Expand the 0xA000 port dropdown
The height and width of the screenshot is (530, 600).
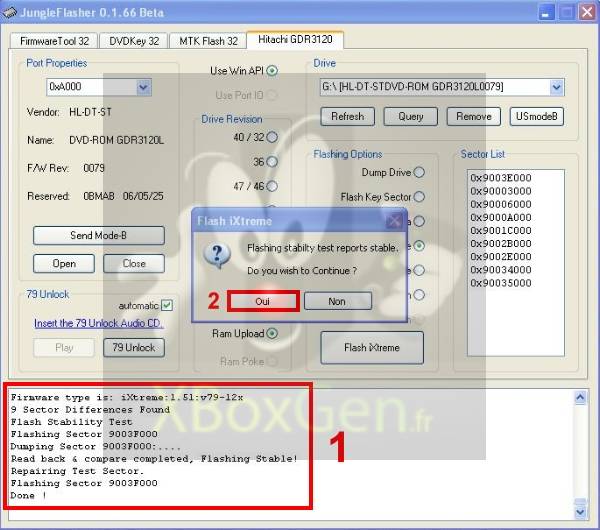(x=143, y=87)
